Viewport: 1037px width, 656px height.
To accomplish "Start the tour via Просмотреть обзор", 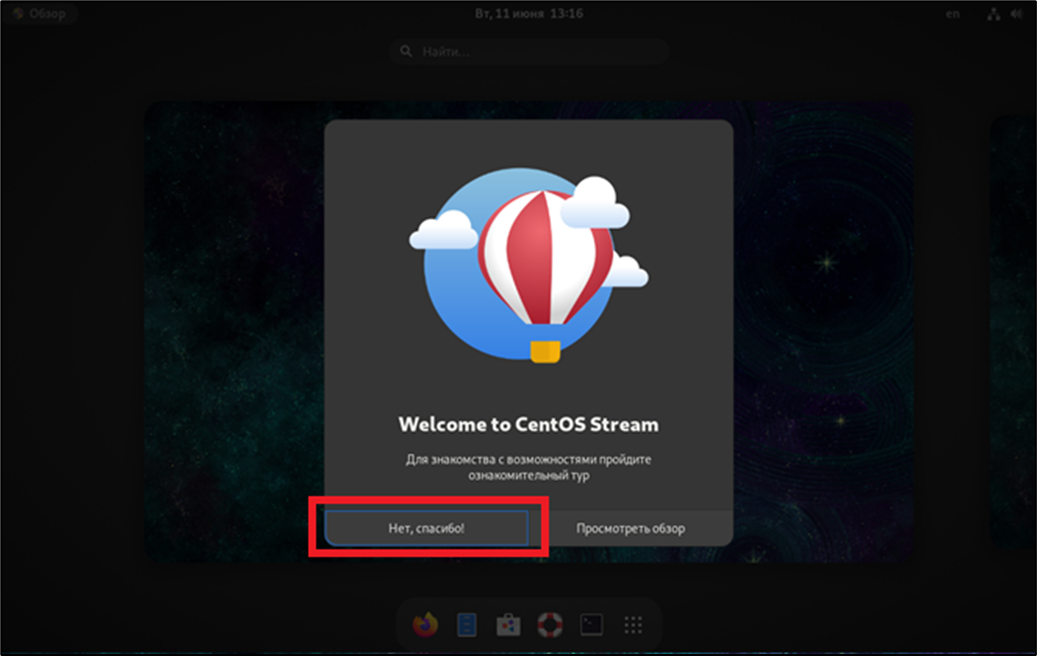I will pyautogui.click(x=630, y=528).
